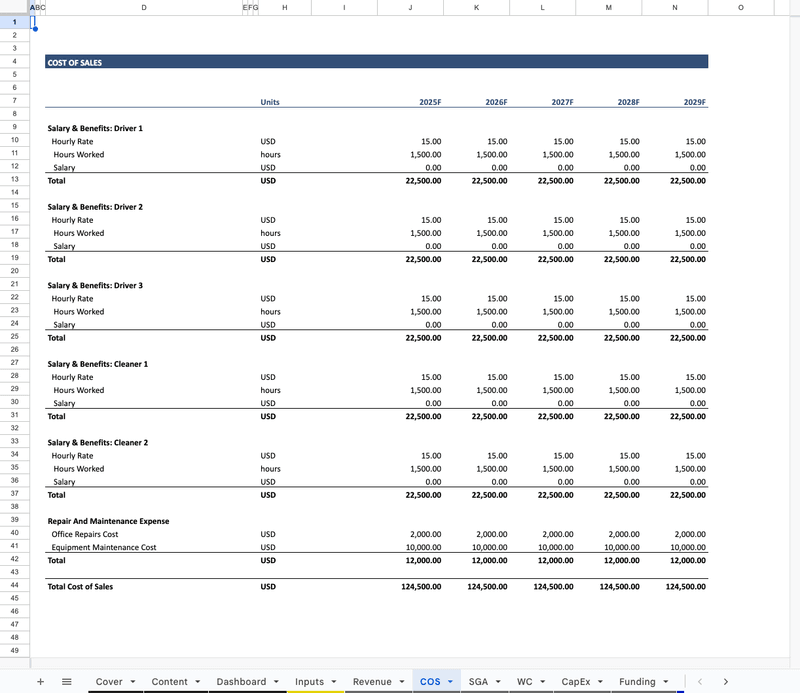Screen dimensions: 800x693
Task: Select column J header
Action: click(x=410, y=7)
